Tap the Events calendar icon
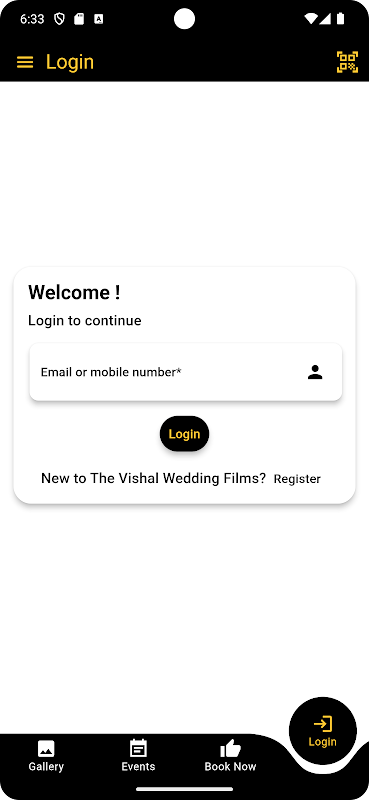Viewport: 369px width, 800px height. pyautogui.click(x=138, y=748)
